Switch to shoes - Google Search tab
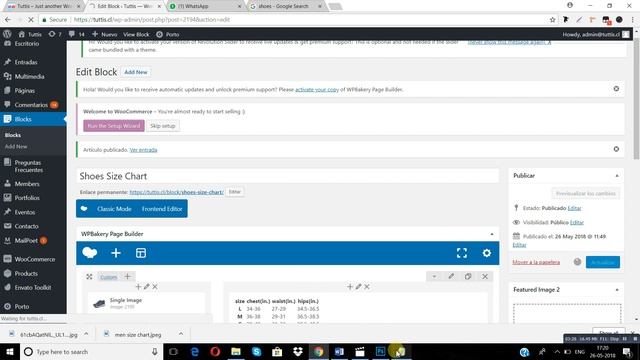The image size is (640, 360). 286,6
